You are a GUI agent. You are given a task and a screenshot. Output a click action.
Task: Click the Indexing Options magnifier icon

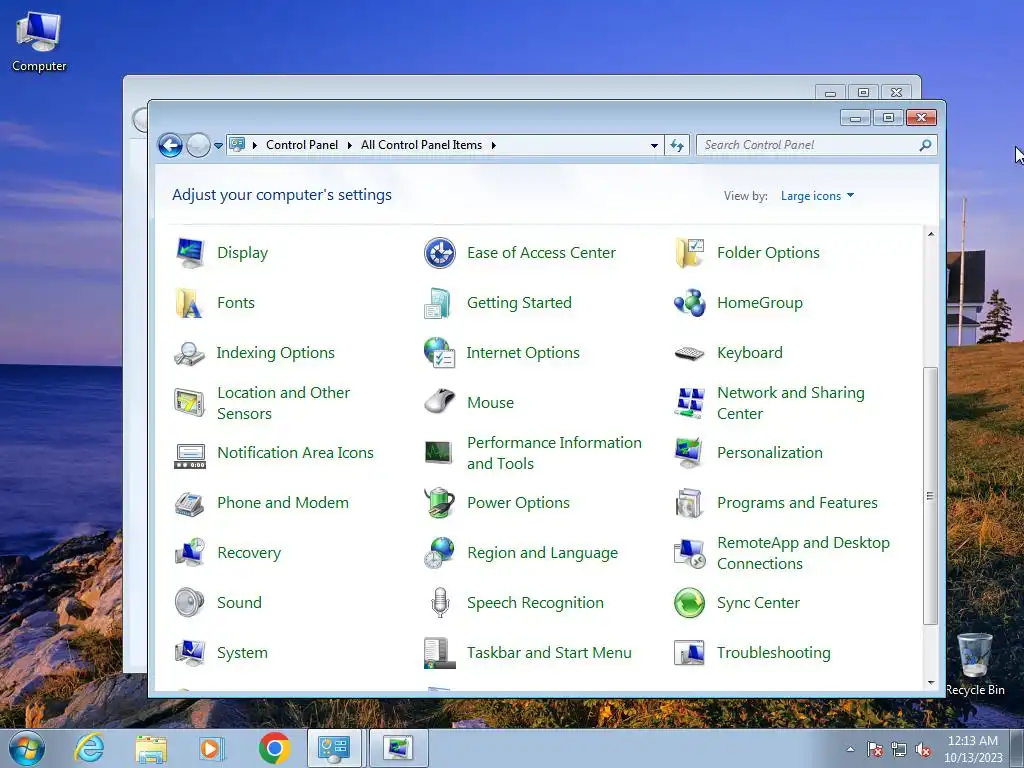tap(190, 353)
